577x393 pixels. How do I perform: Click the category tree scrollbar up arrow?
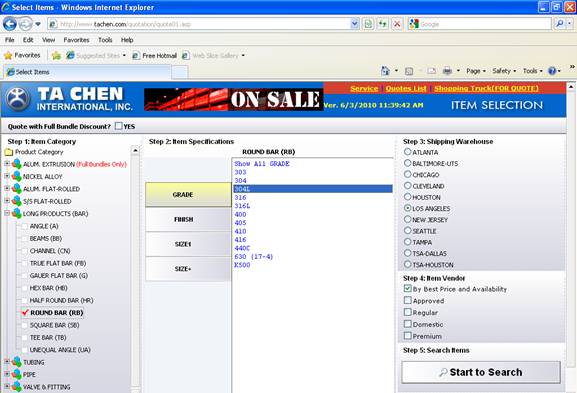(x=135, y=150)
